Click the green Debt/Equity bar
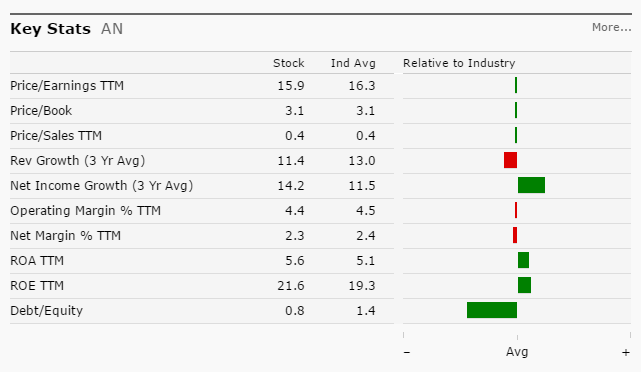641x372 pixels. click(x=492, y=310)
